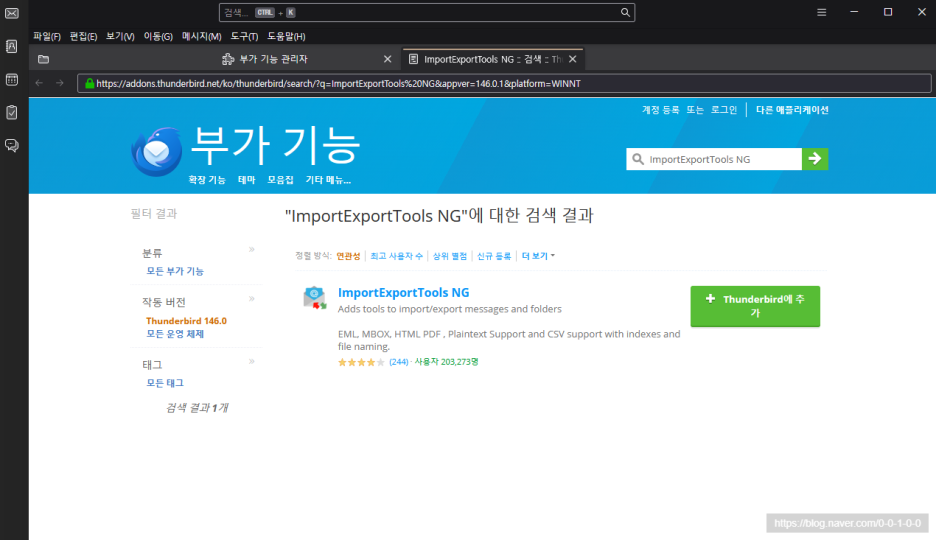Screen dimensions: 936x540
Task: Go to 확장 기능 section
Action: point(207,180)
